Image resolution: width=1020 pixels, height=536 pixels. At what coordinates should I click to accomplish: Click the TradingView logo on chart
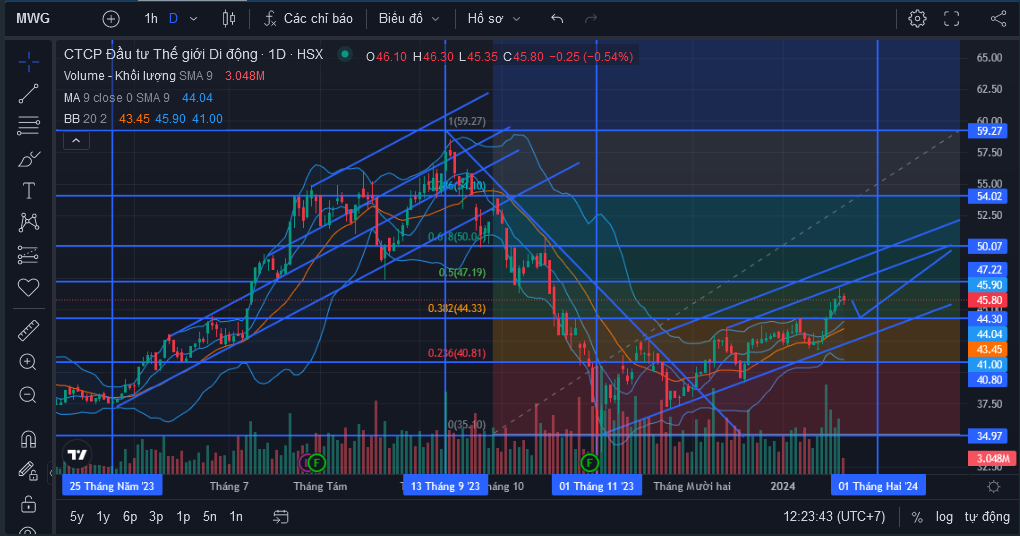click(x=77, y=455)
